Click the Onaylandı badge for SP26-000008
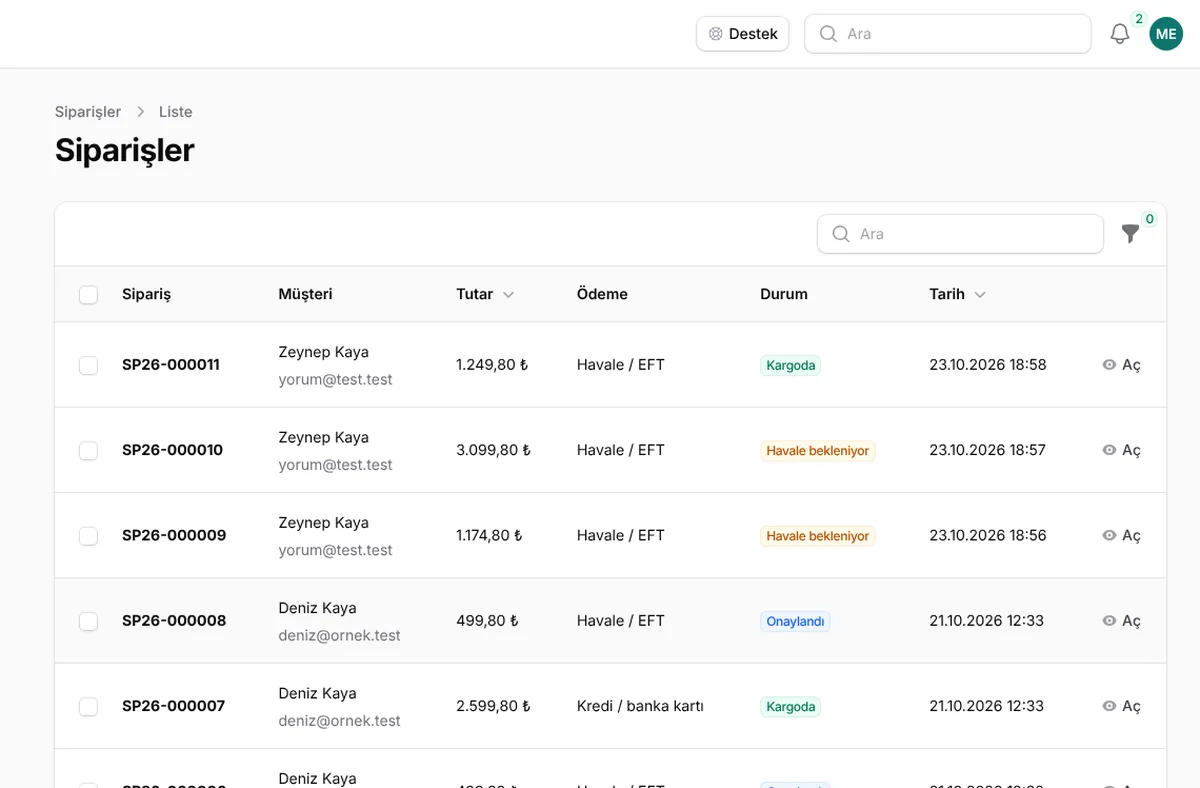The width and height of the screenshot is (1200, 788). click(x=795, y=622)
